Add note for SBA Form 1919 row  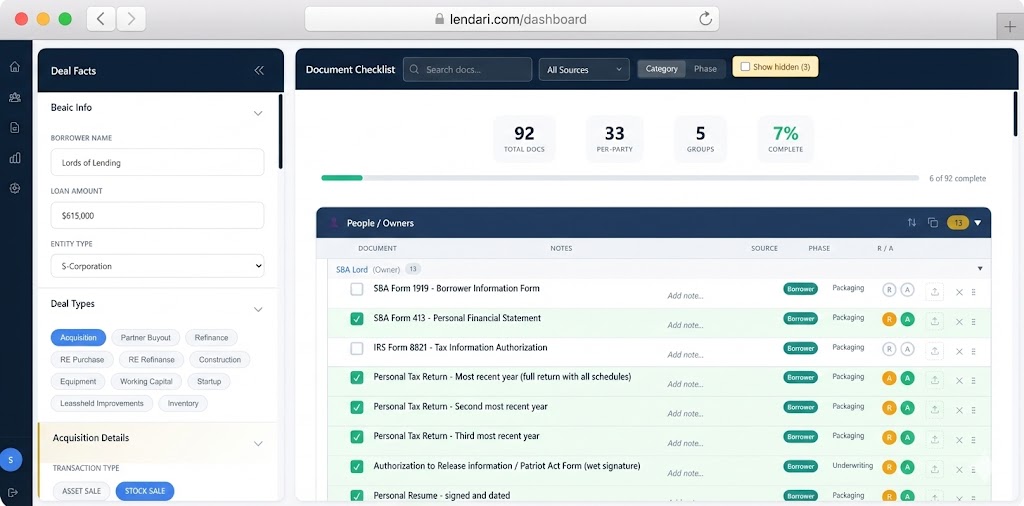pos(685,296)
